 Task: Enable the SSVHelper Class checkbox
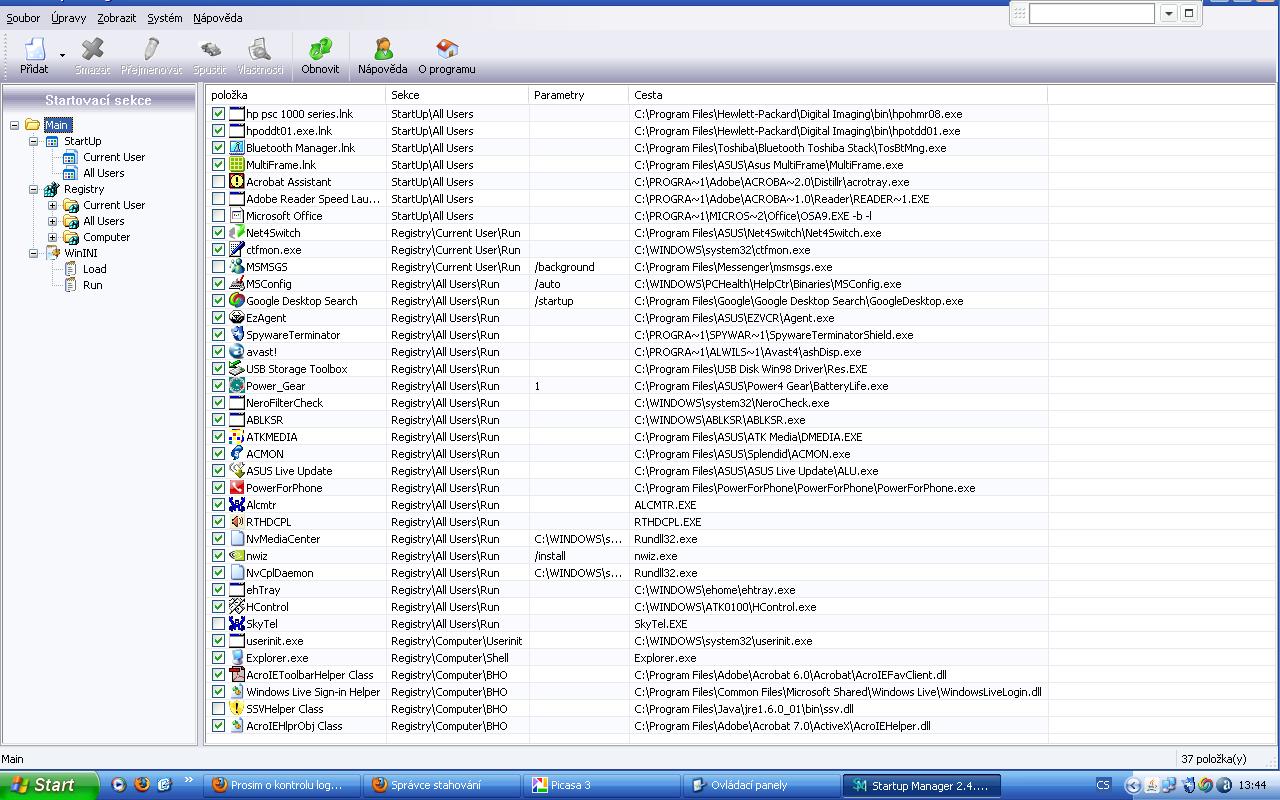(218, 709)
